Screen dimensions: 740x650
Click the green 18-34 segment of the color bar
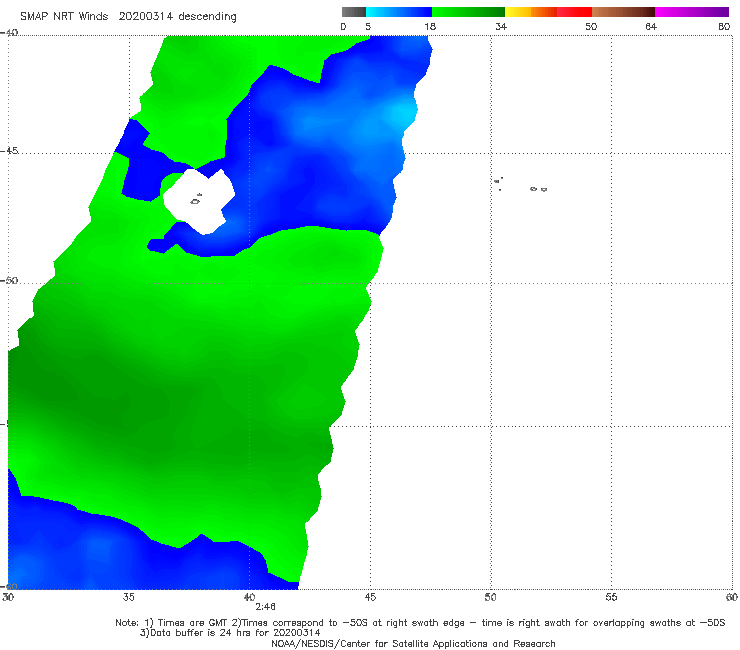pos(468,12)
